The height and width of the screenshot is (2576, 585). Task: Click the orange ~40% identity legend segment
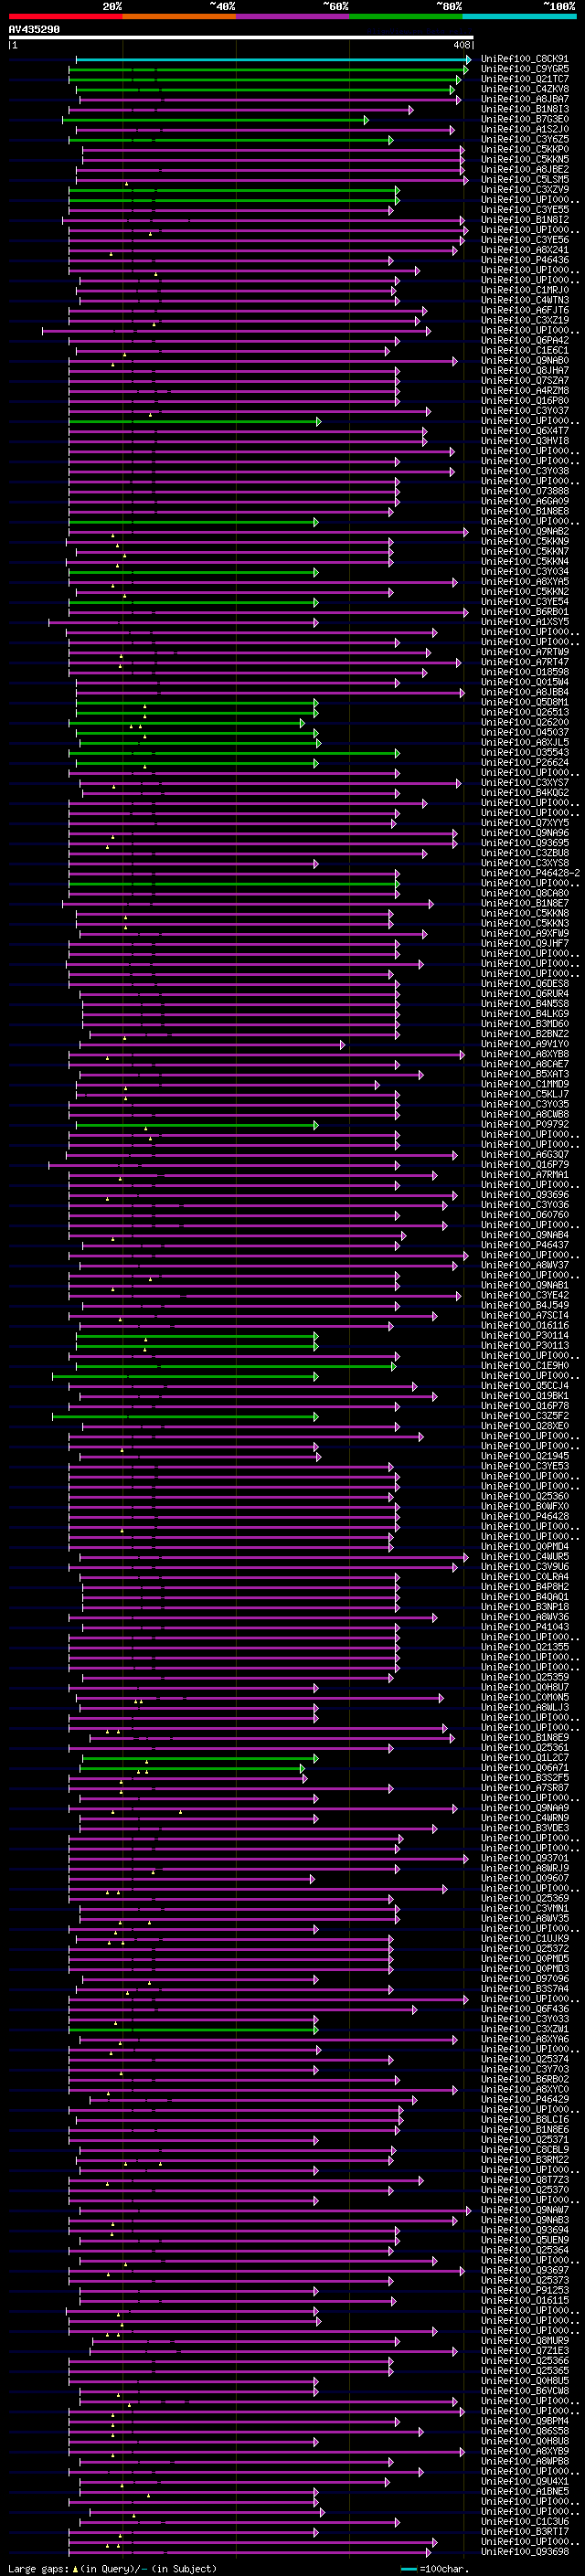pyautogui.click(x=179, y=16)
